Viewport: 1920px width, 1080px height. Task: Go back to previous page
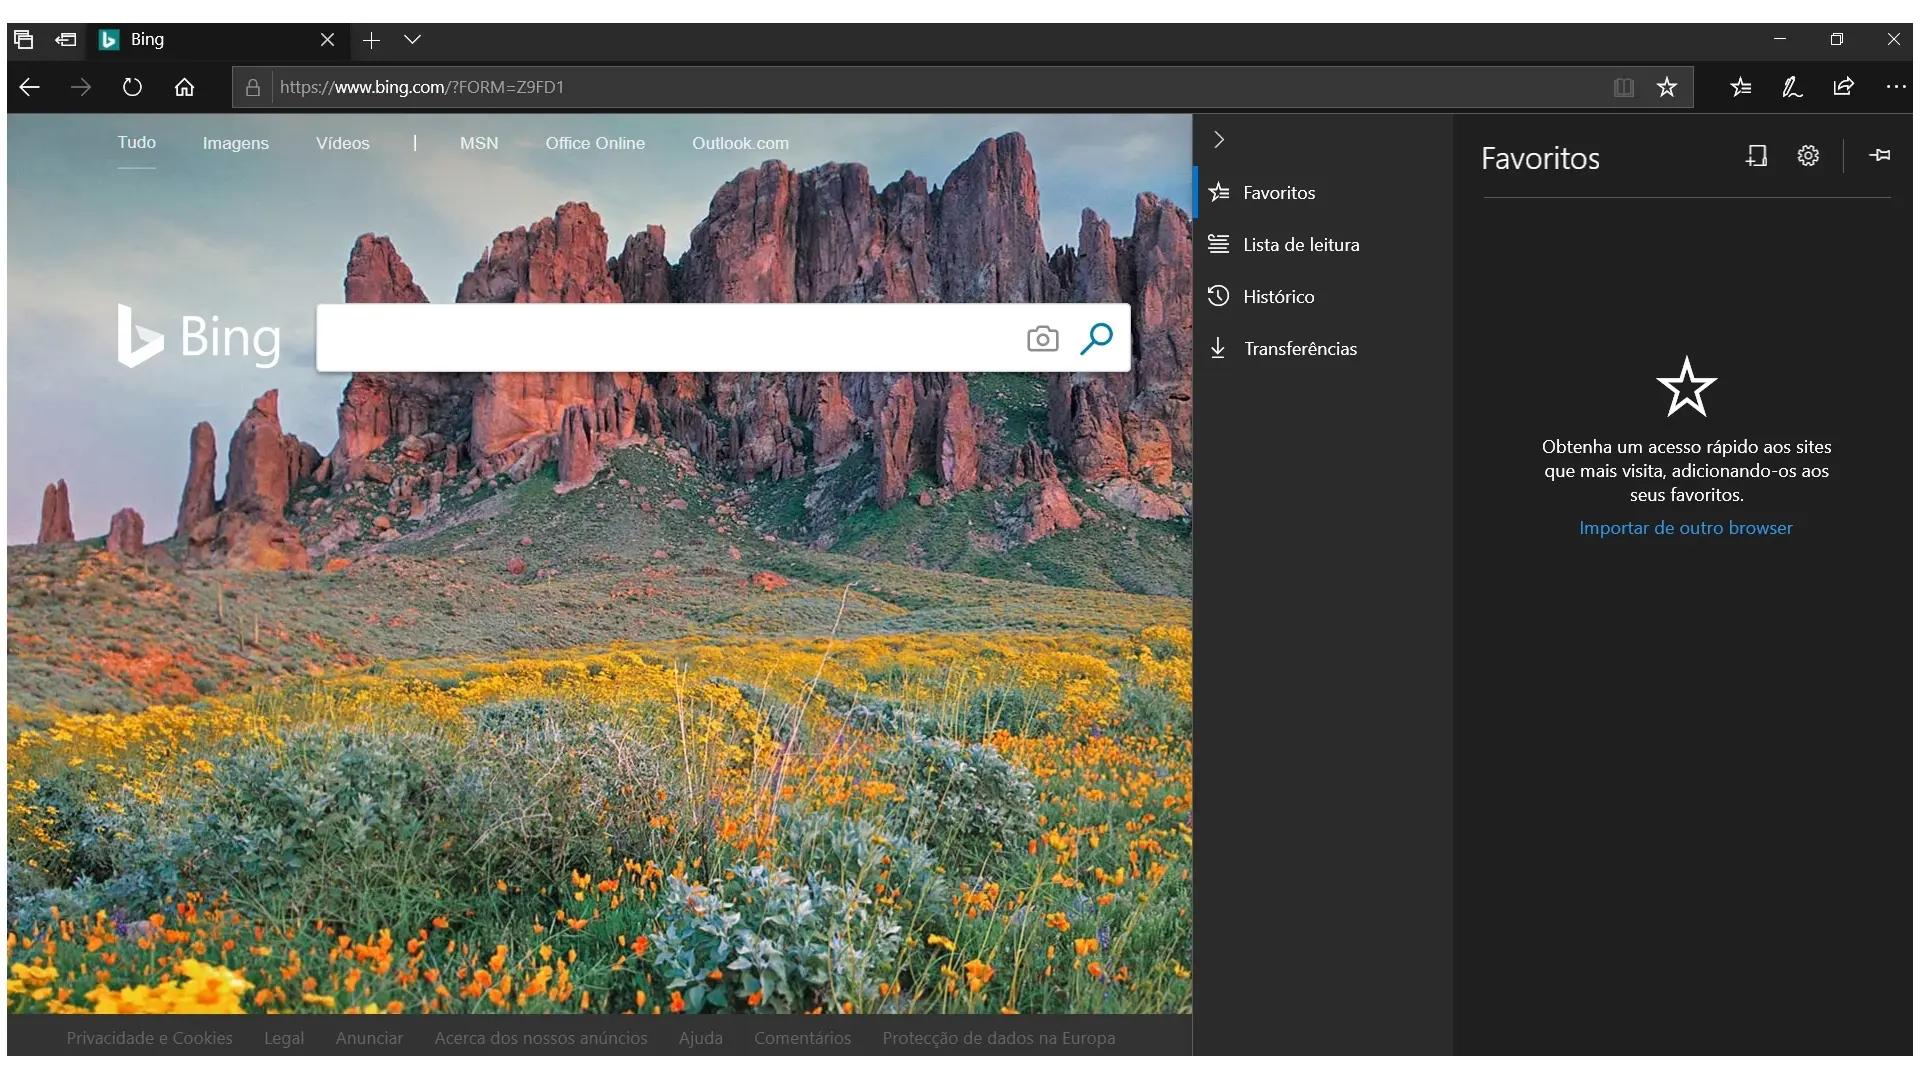point(30,87)
